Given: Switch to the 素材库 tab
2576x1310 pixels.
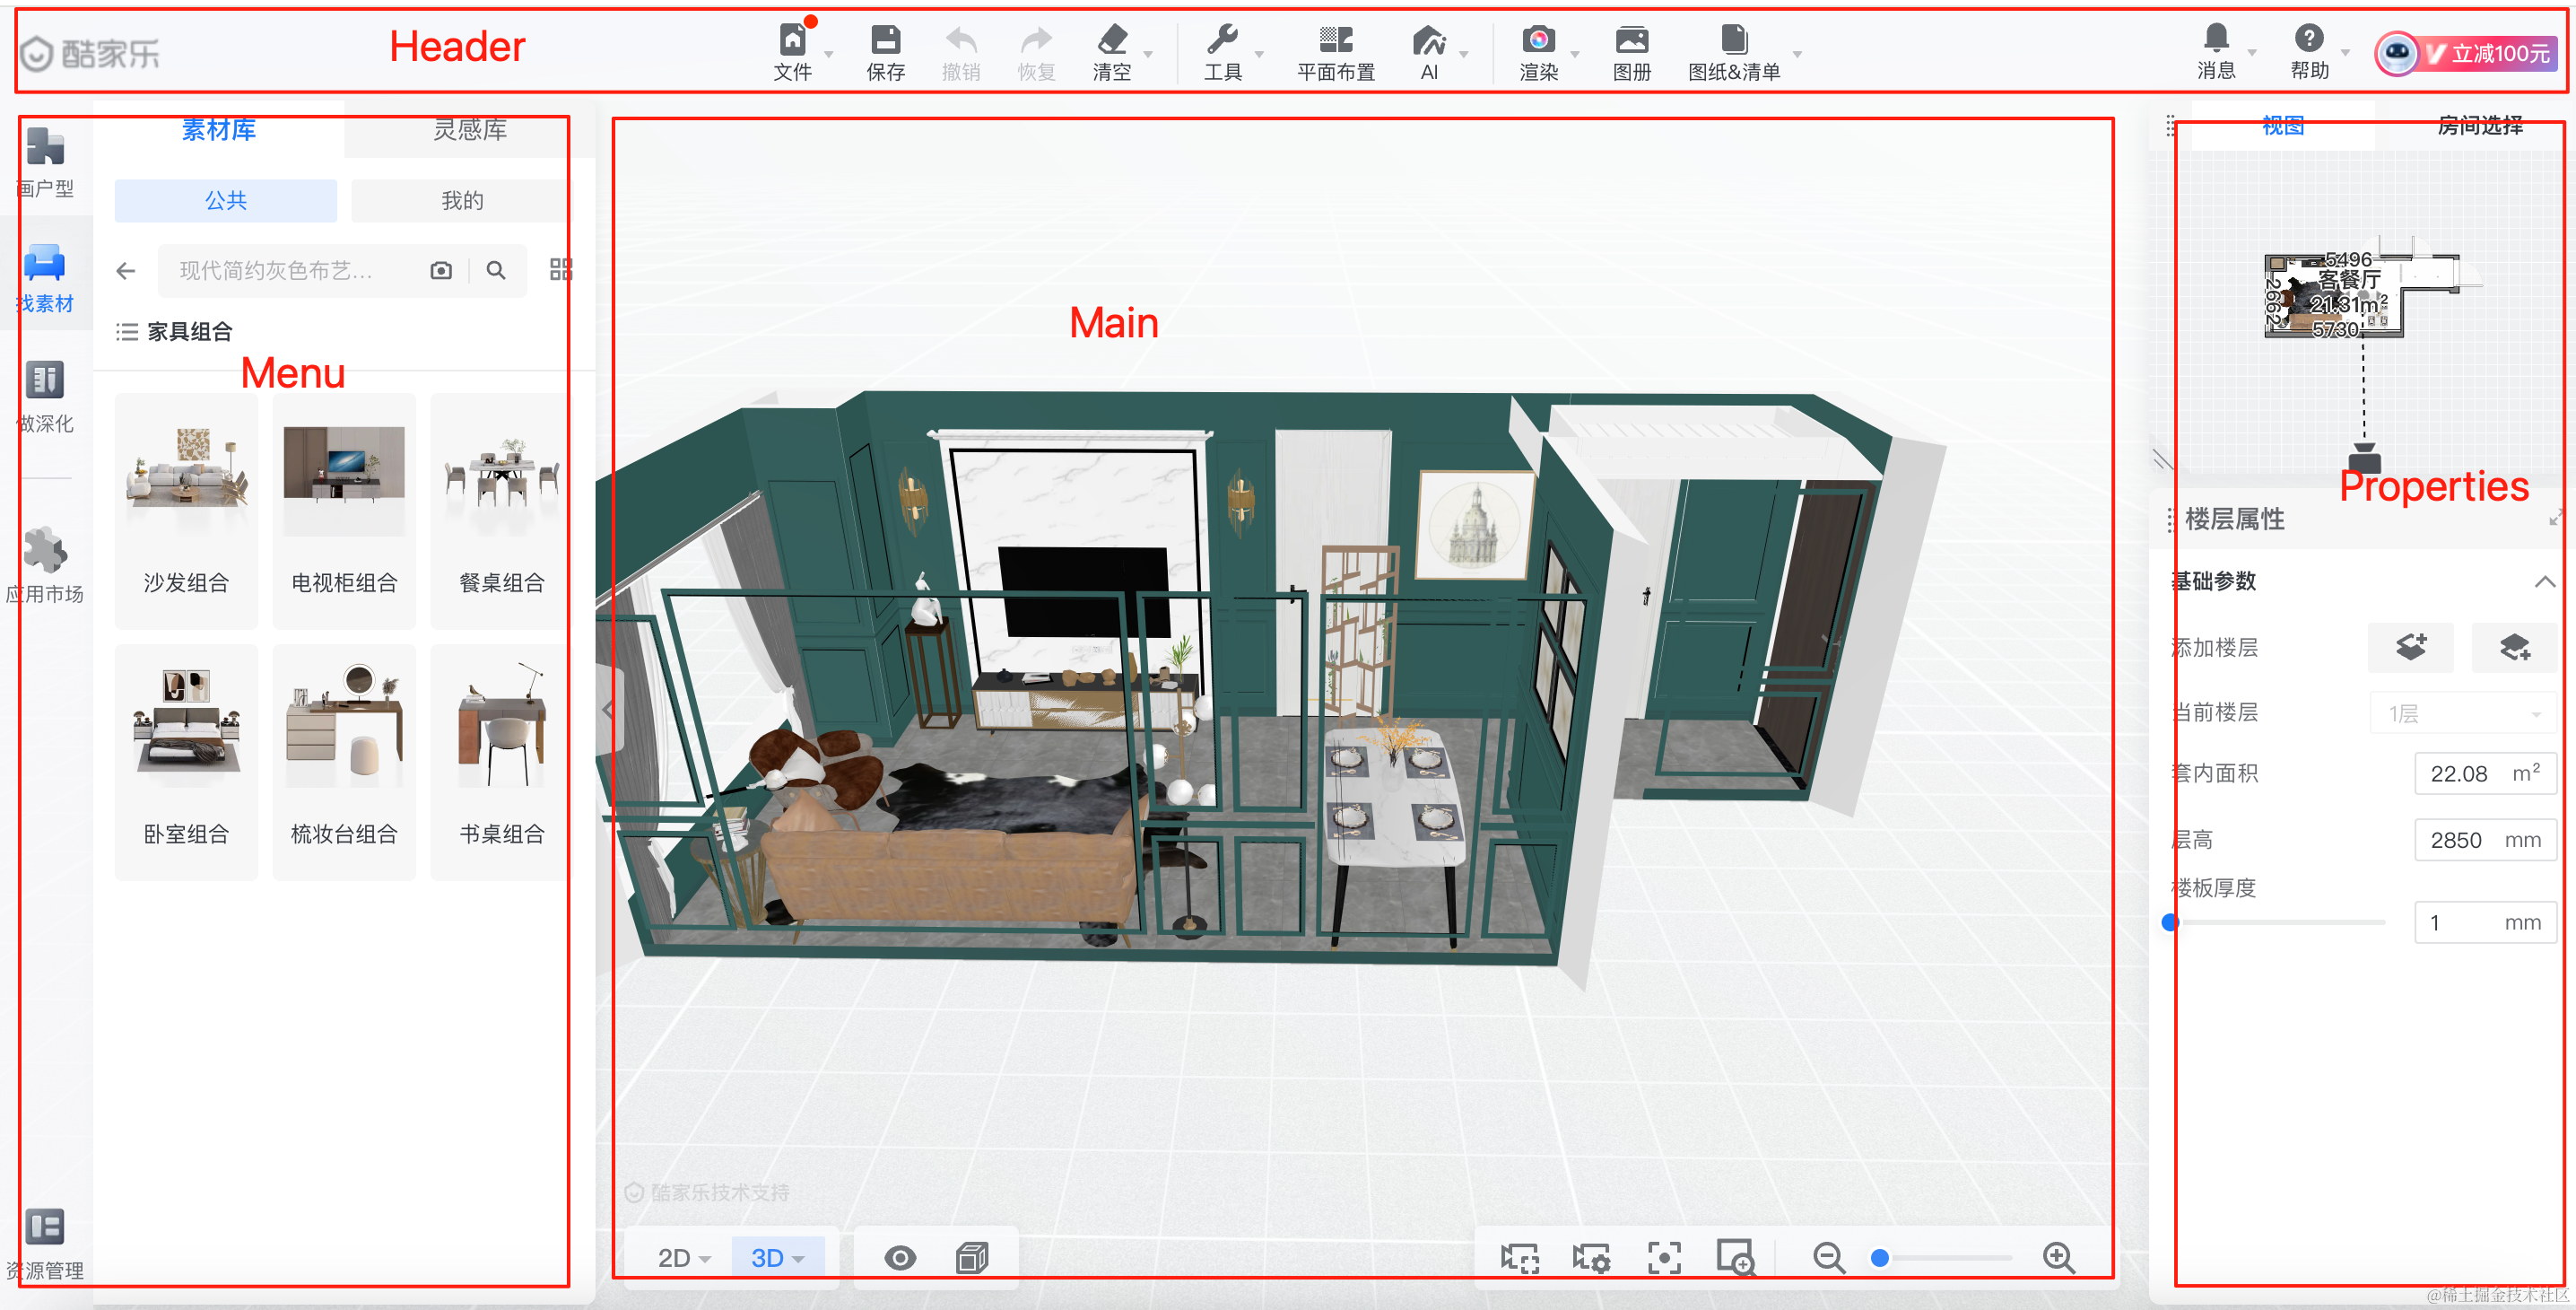Looking at the screenshot, I should click(x=219, y=130).
